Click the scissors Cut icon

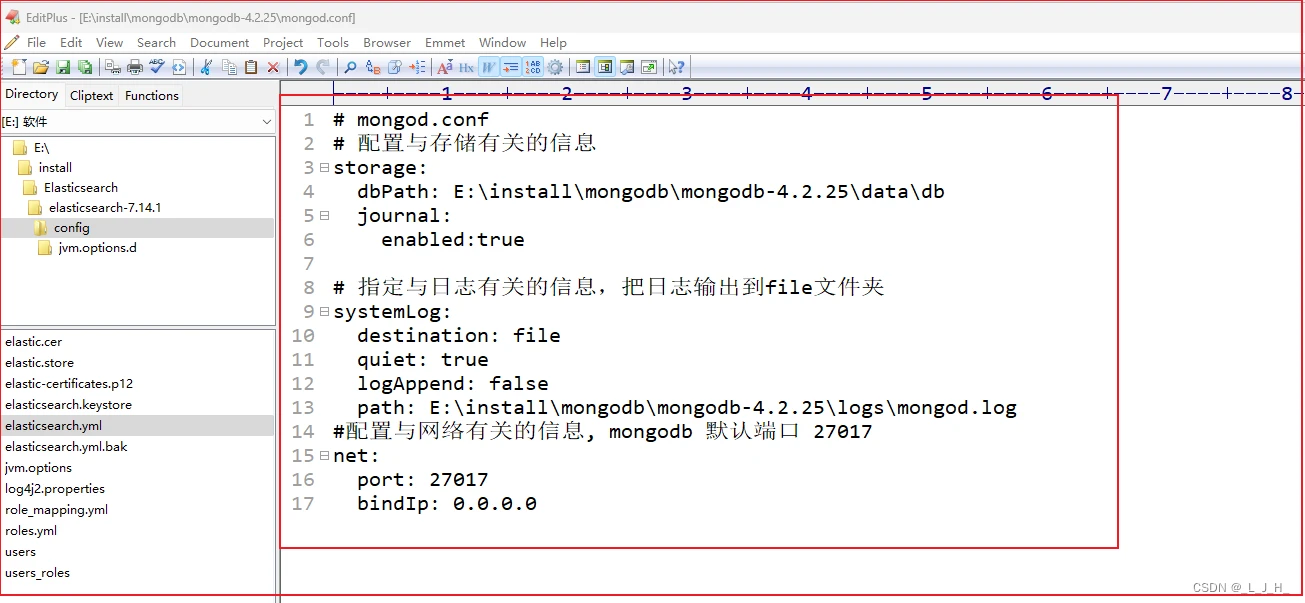[207, 67]
